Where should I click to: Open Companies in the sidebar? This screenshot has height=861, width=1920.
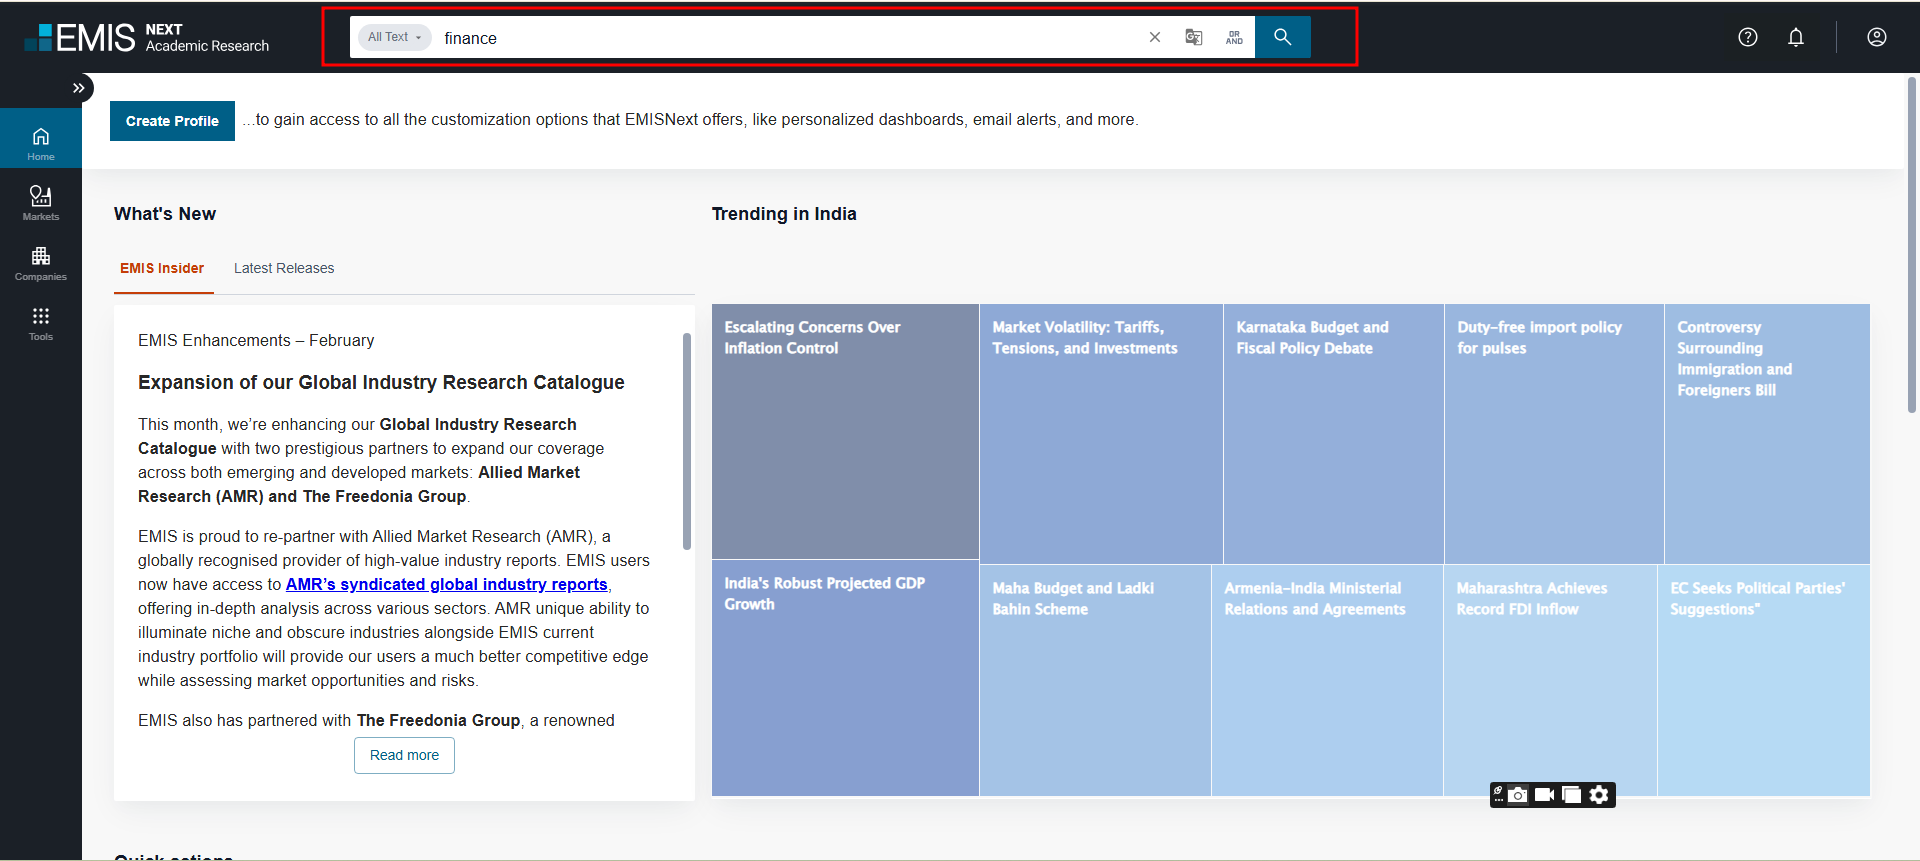click(41, 262)
